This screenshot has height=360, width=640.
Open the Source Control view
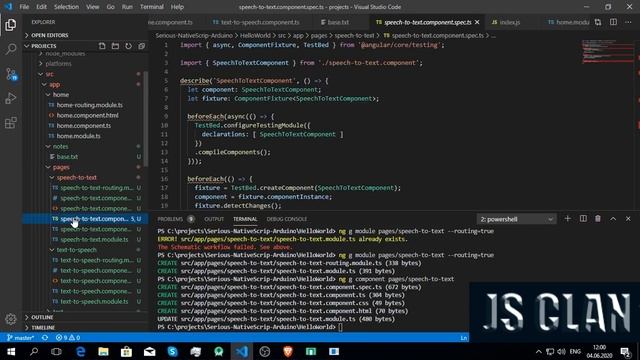coord(11,74)
